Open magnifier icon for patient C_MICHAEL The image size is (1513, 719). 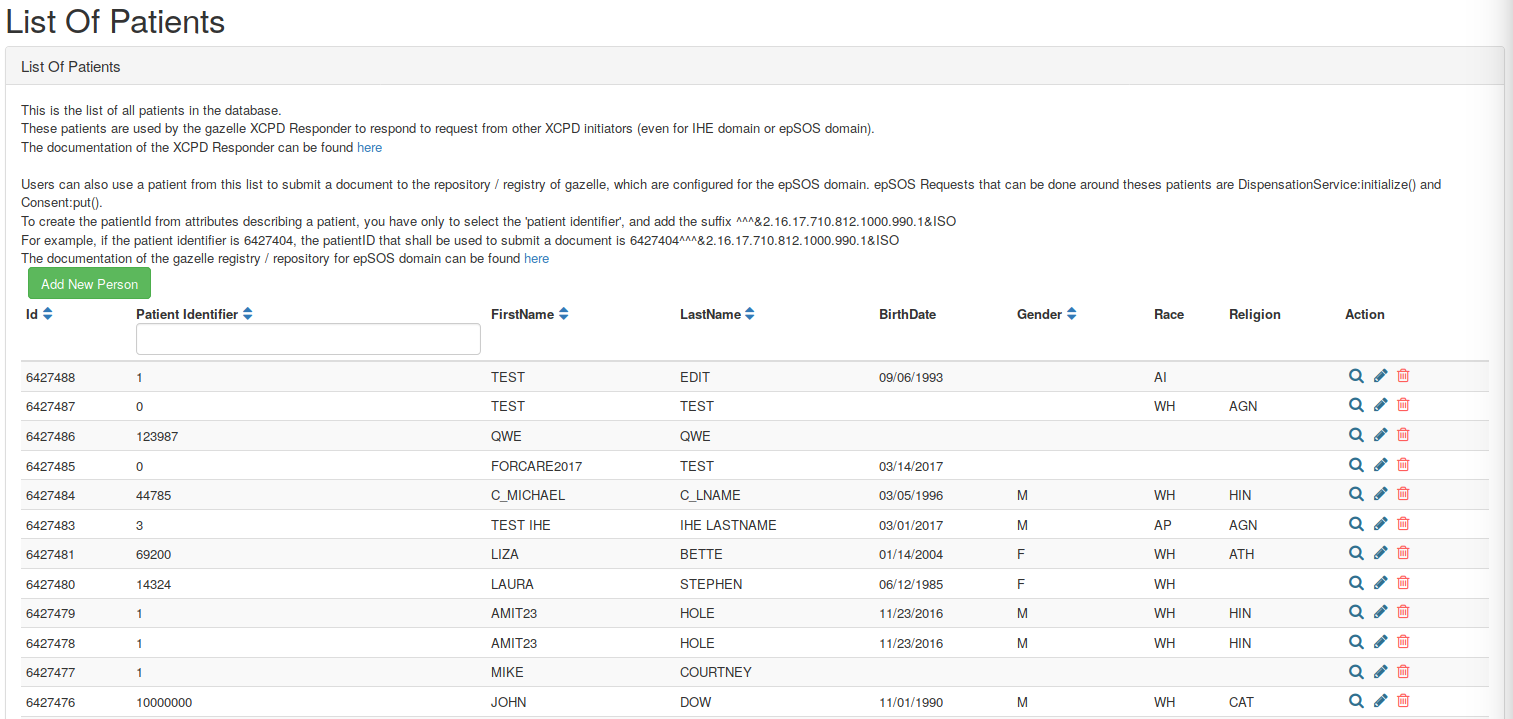(x=1356, y=494)
